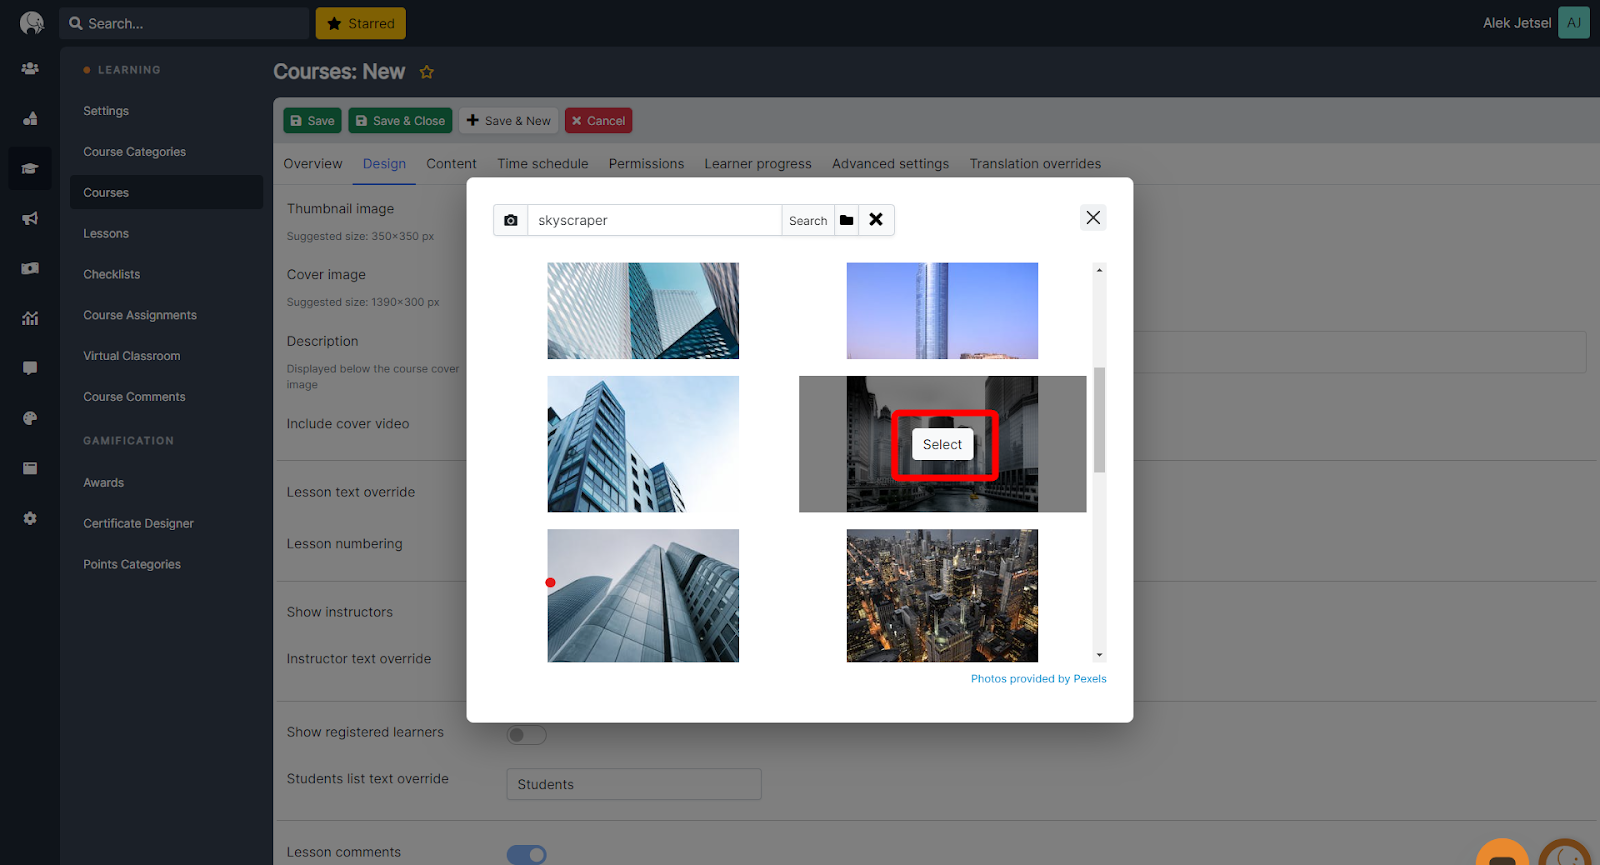The image size is (1600, 865).
Task: Open the graduation cap learning sidebar icon
Action: coord(30,168)
